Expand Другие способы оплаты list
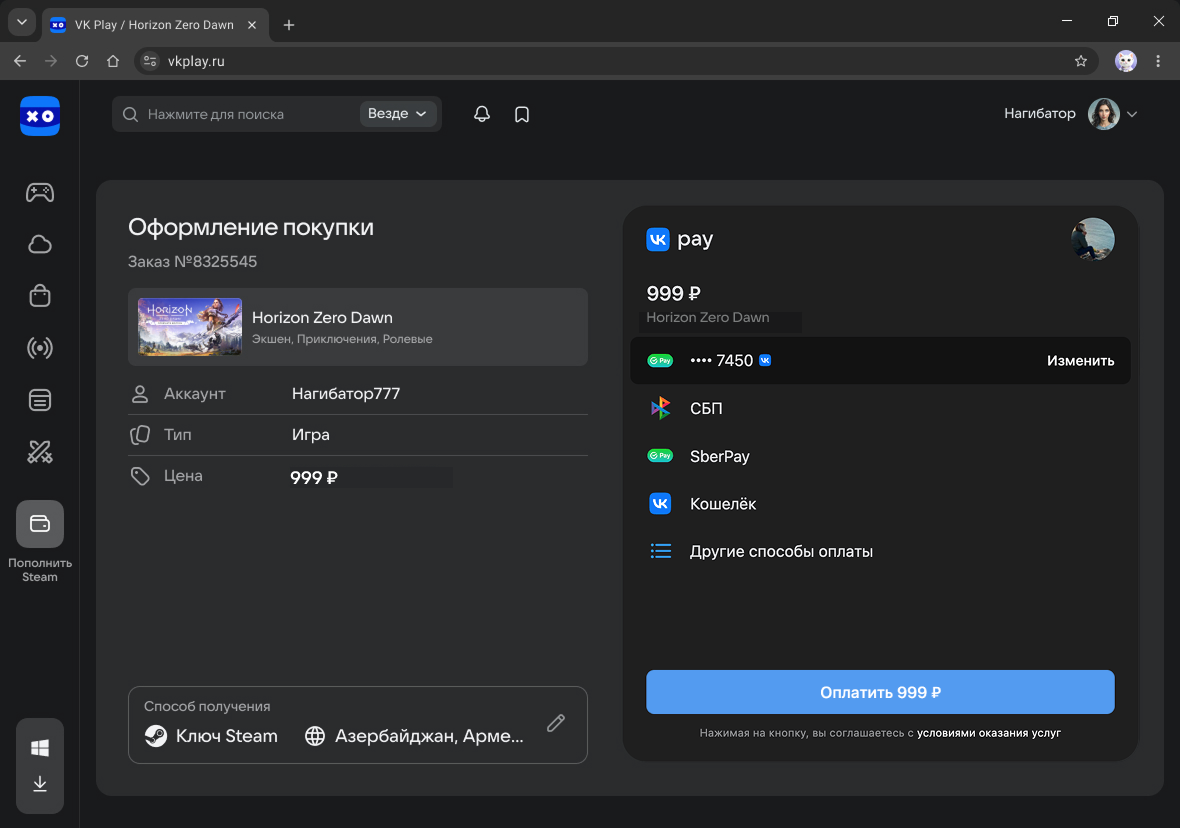 (780, 551)
